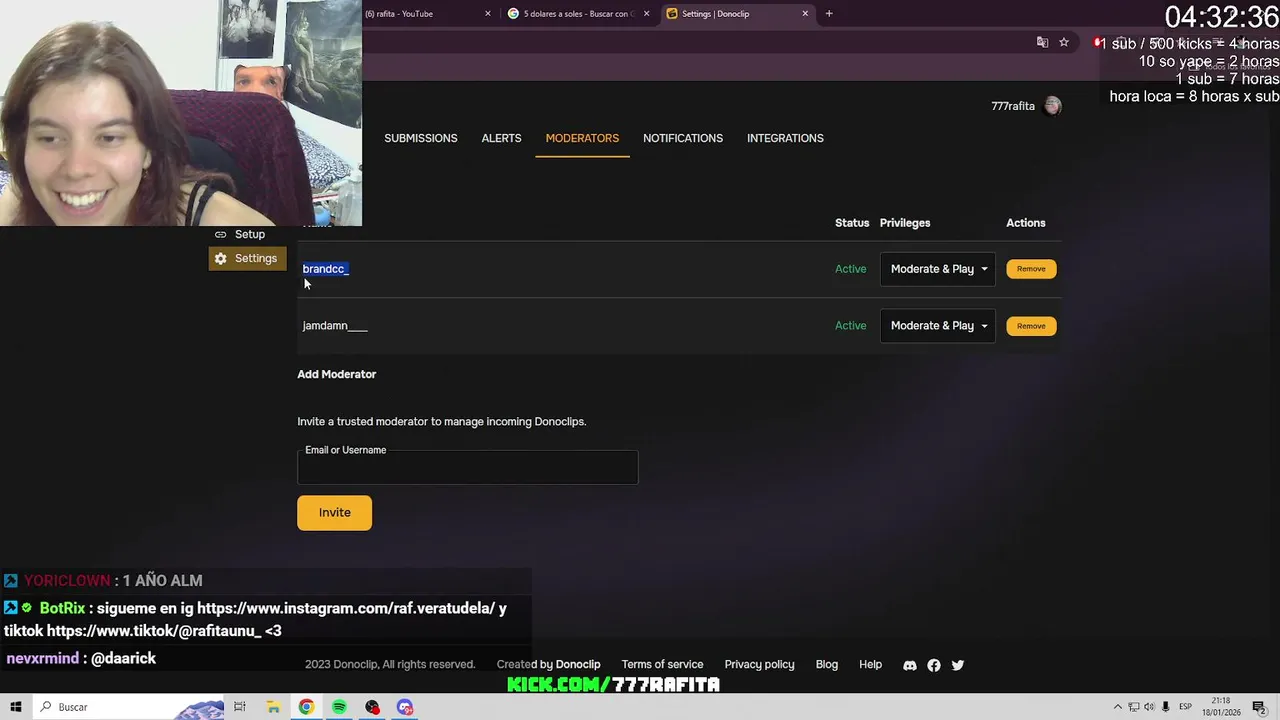Open a new browser tab with plus

coord(829,14)
